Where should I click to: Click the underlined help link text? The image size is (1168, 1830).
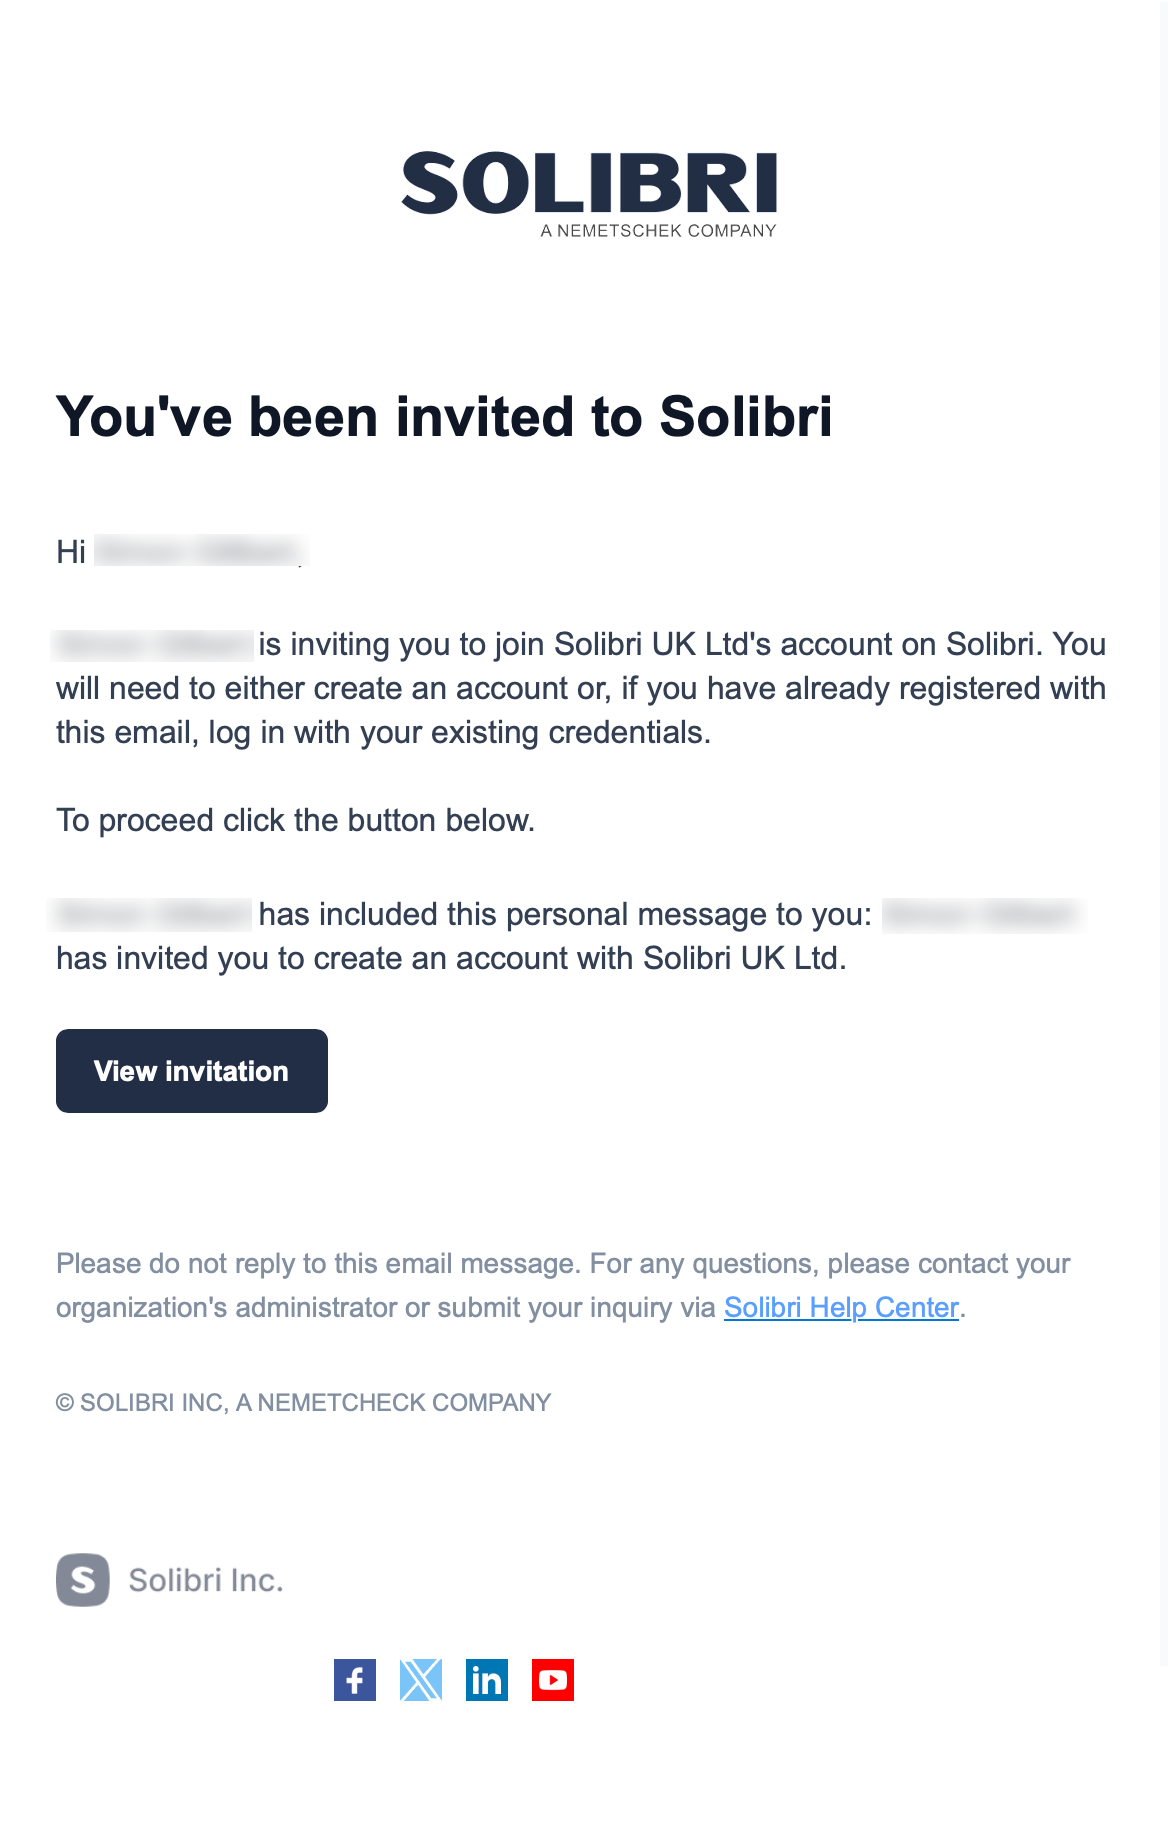[x=840, y=1306]
